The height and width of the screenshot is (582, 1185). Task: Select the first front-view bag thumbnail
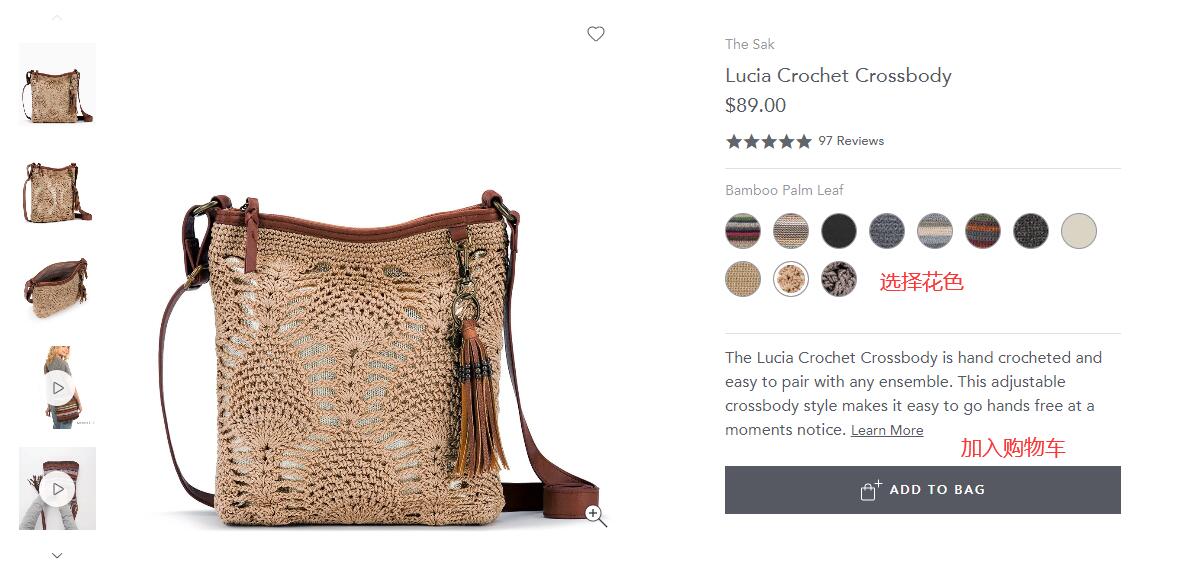57,83
